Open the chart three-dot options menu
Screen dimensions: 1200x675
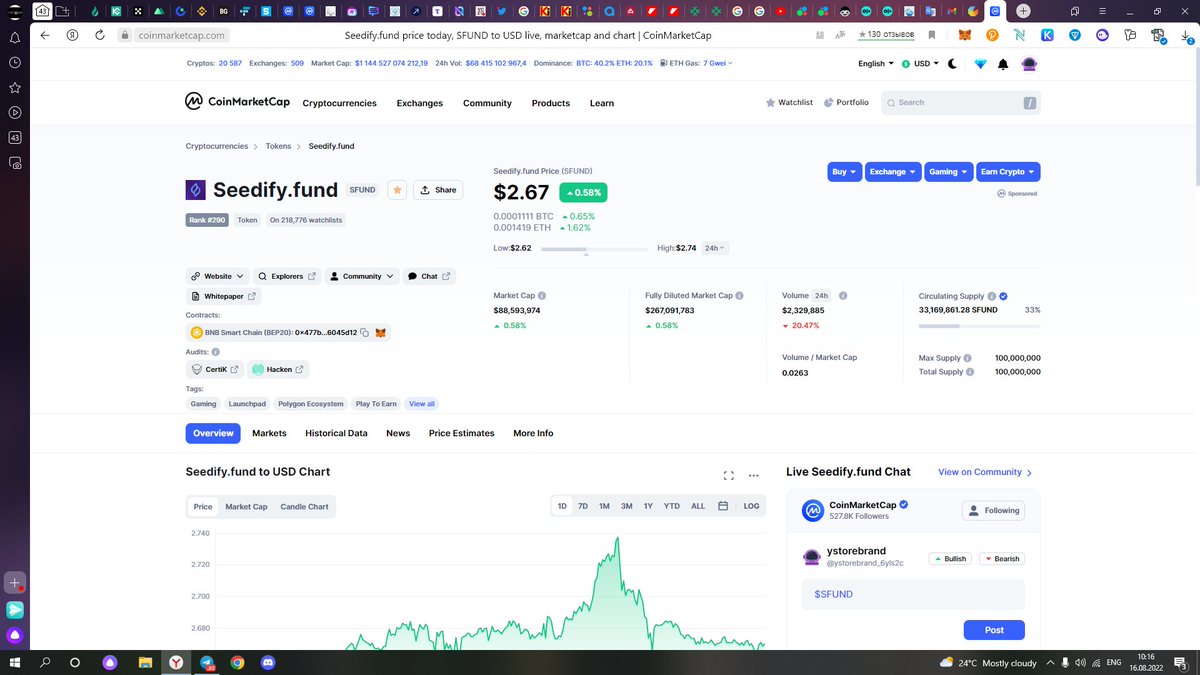754,476
